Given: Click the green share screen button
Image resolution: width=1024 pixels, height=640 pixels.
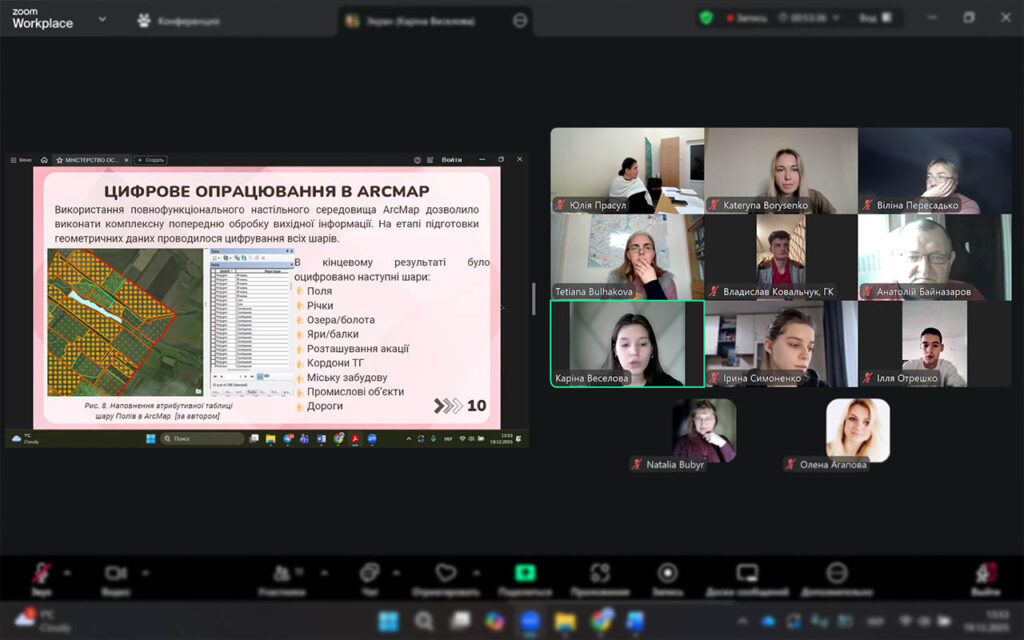Looking at the screenshot, I should [x=525, y=574].
